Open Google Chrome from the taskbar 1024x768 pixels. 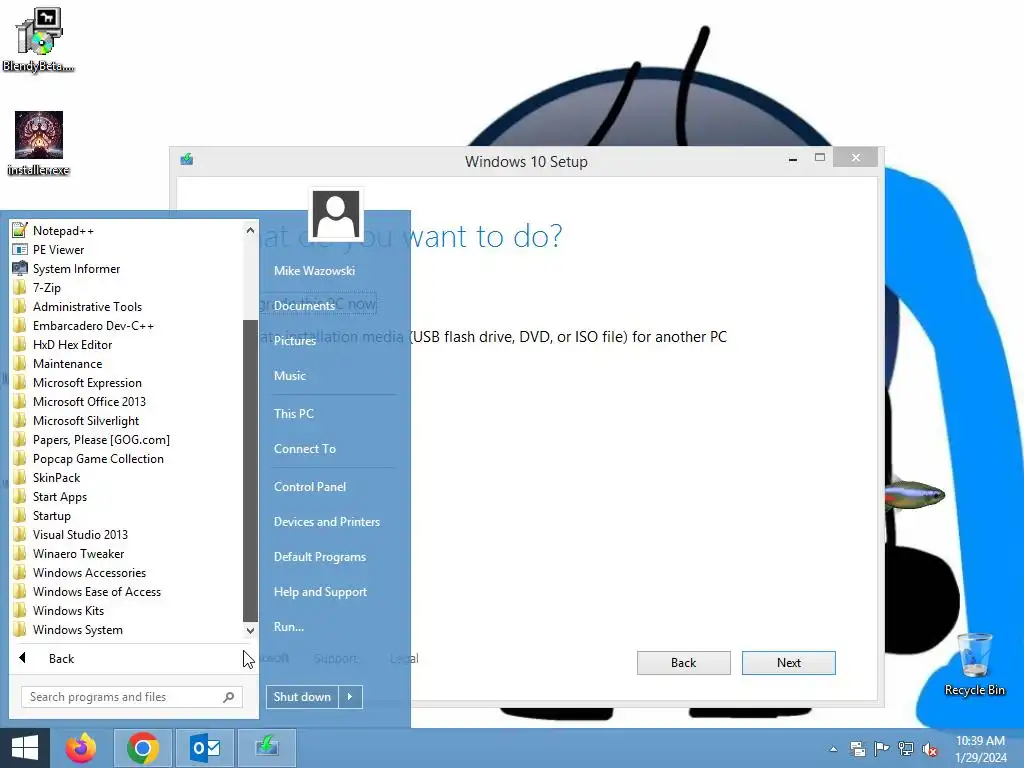click(143, 748)
